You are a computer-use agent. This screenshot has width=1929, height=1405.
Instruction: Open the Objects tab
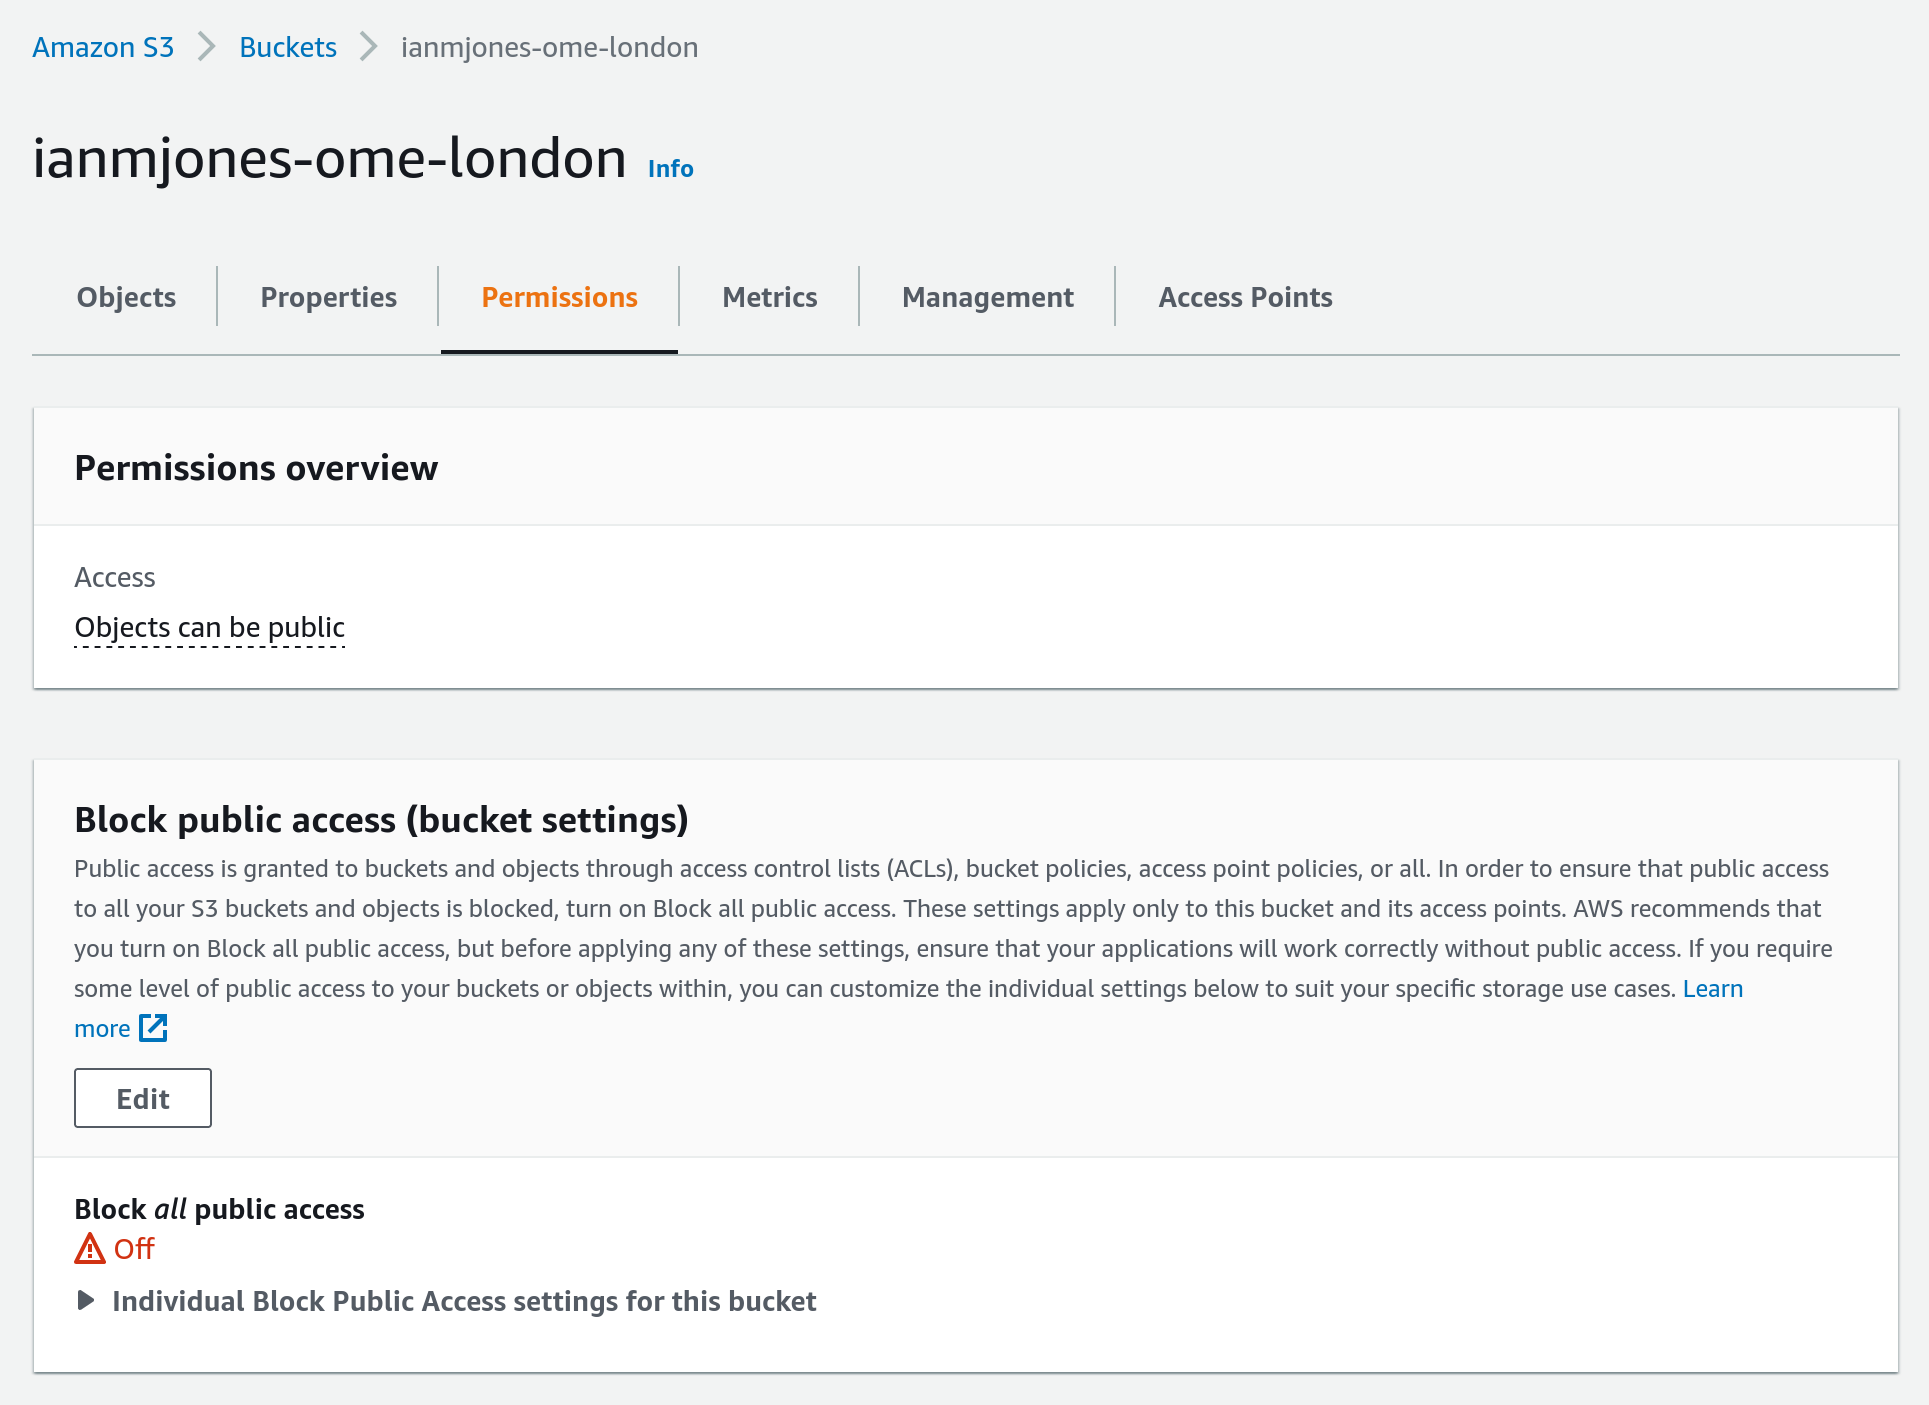pos(126,297)
